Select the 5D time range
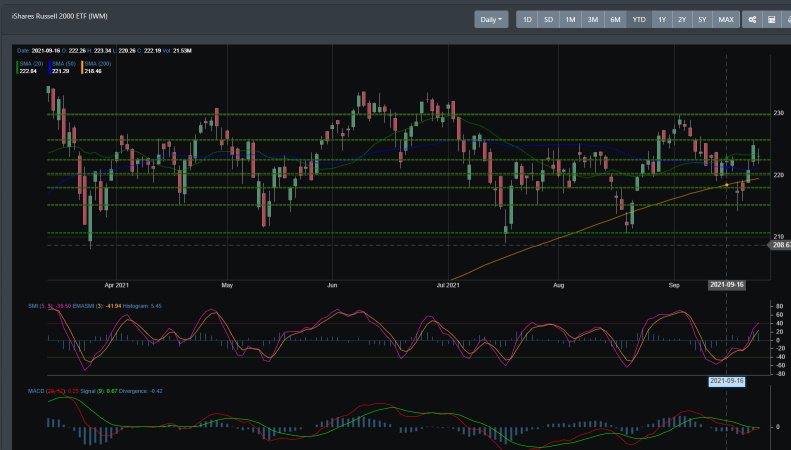Screen dimensions: 791x450 tap(548, 20)
